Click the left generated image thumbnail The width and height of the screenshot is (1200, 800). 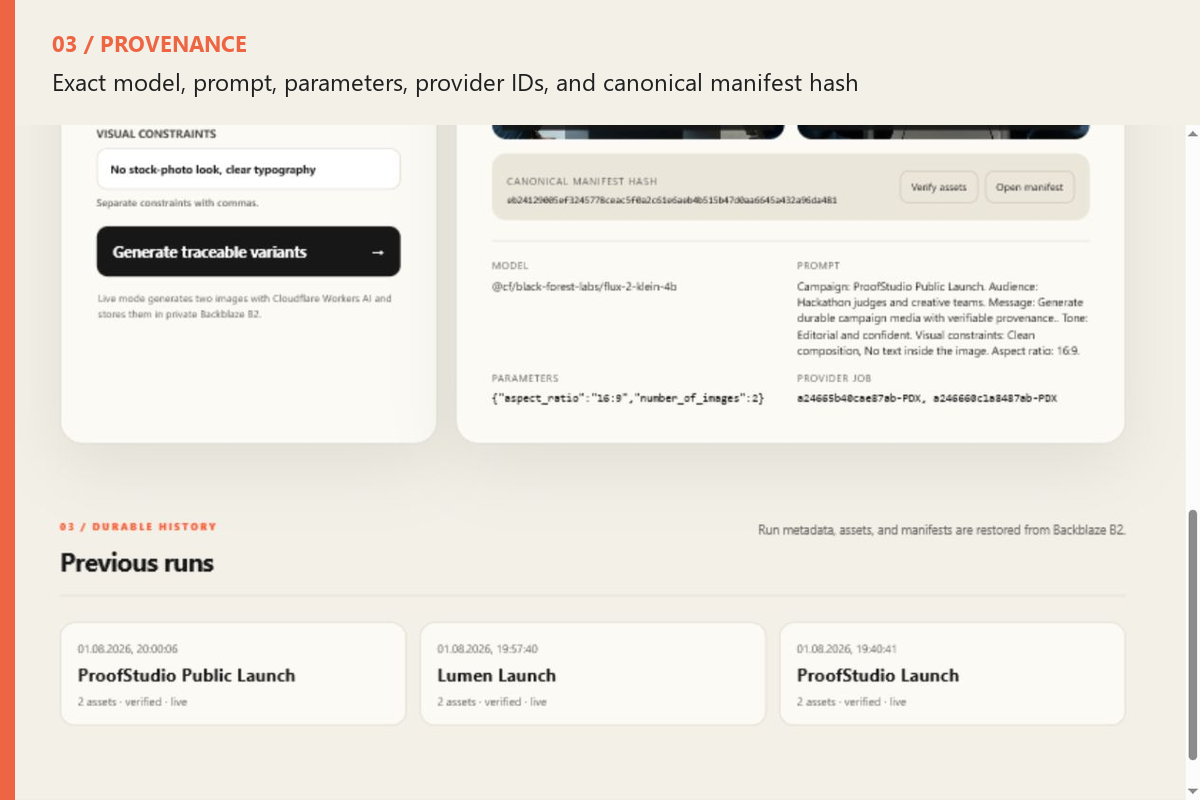[x=638, y=132]
